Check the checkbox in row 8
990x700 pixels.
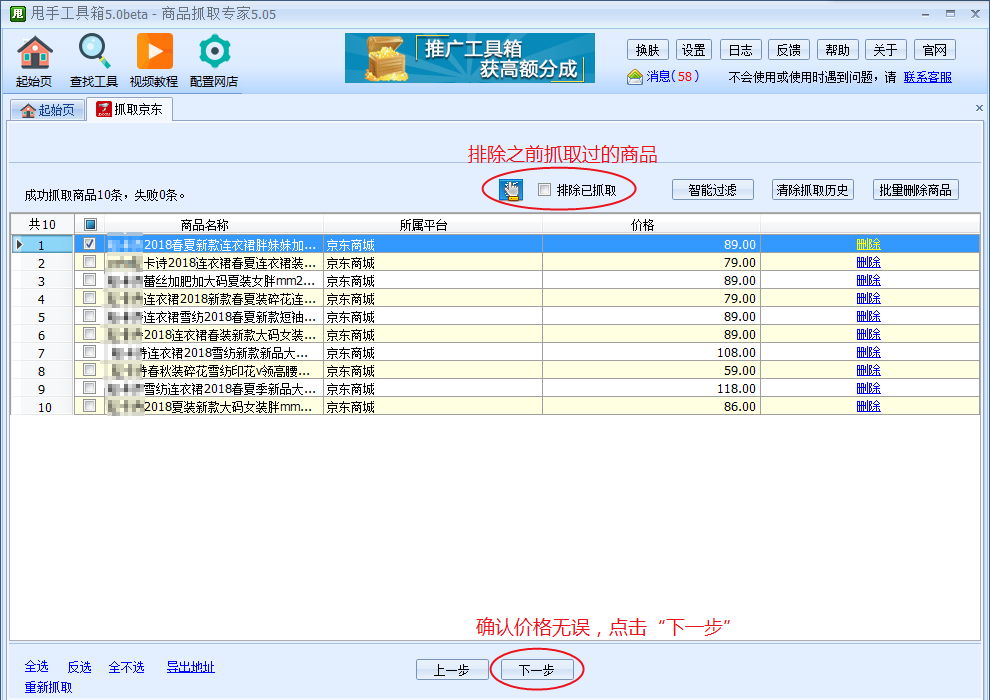coord(90,370)
